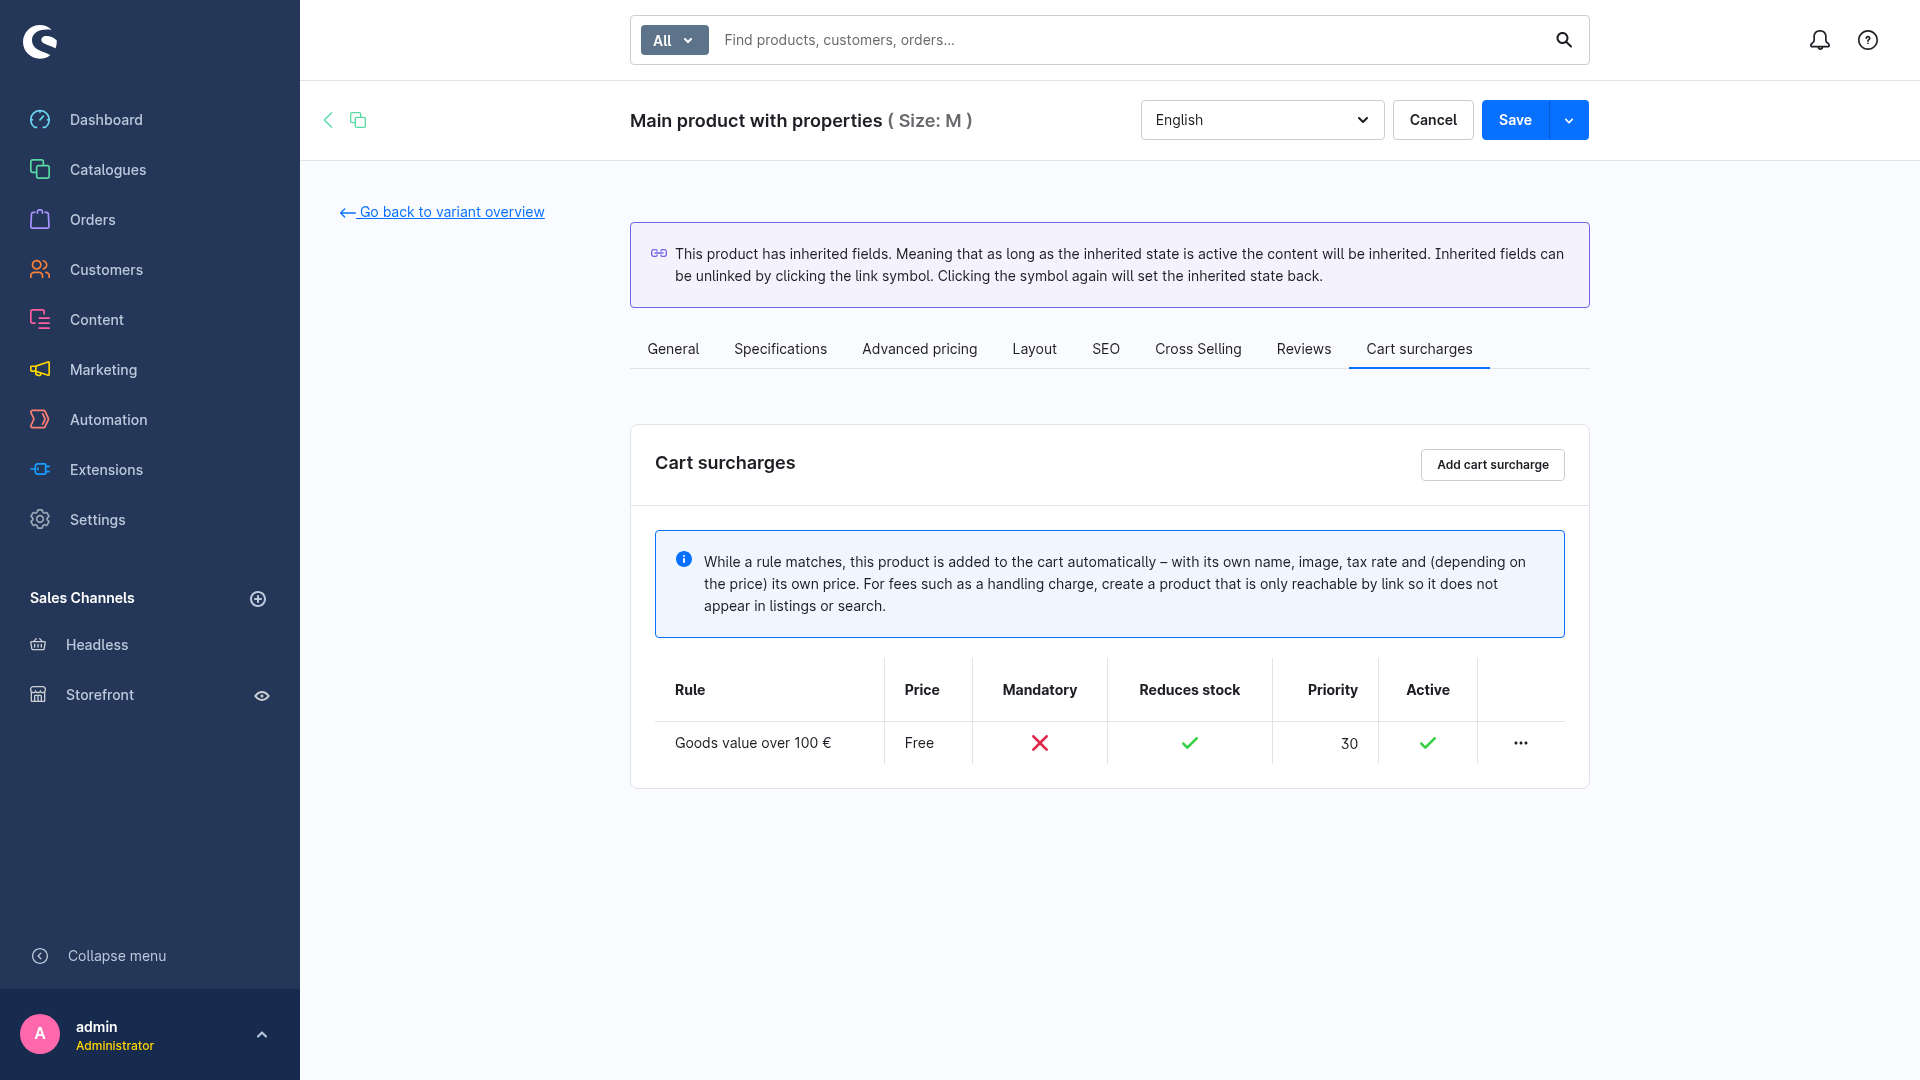Viewport: 1920px width, 1080px height.
Task: Open the Layout tab
Action: 1034,349
